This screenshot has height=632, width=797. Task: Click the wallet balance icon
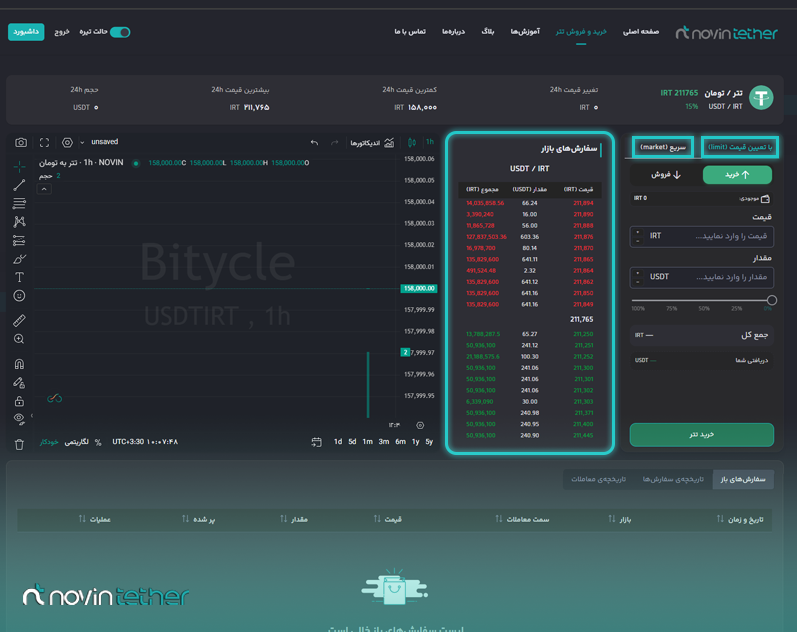pyautogui.click(x=765, y=198)
